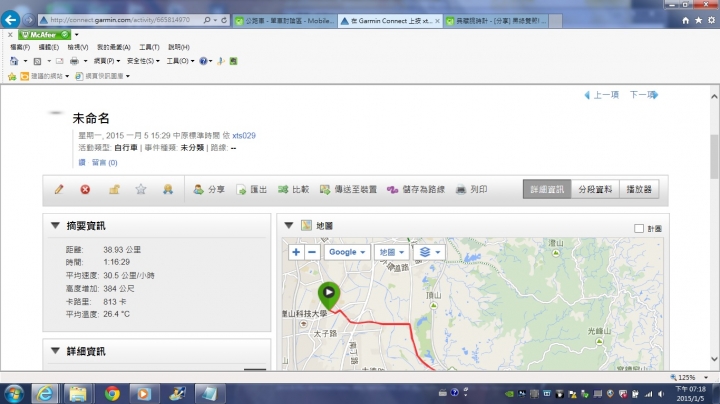Image resolution: width=720 pixels, height=404 pixels.
Task: Open the 編輯(E) menu
Action: [49, 47]
